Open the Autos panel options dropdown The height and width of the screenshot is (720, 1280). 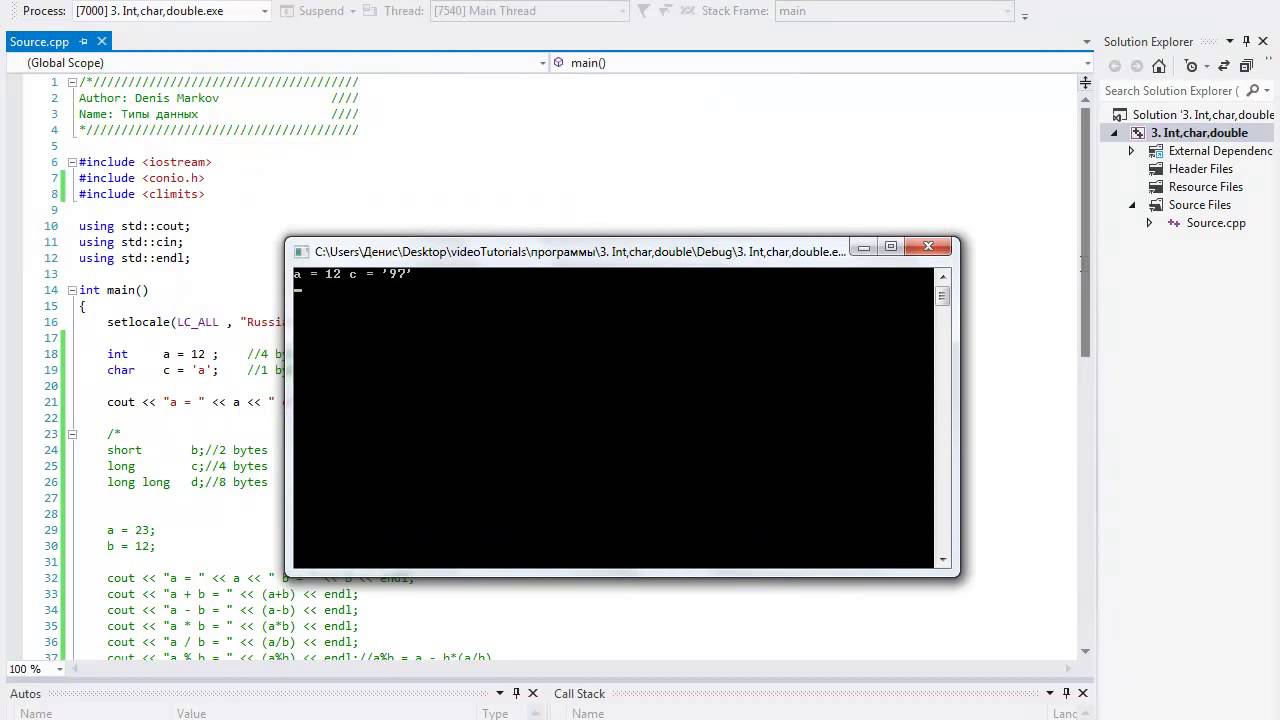tap(500, 693)
